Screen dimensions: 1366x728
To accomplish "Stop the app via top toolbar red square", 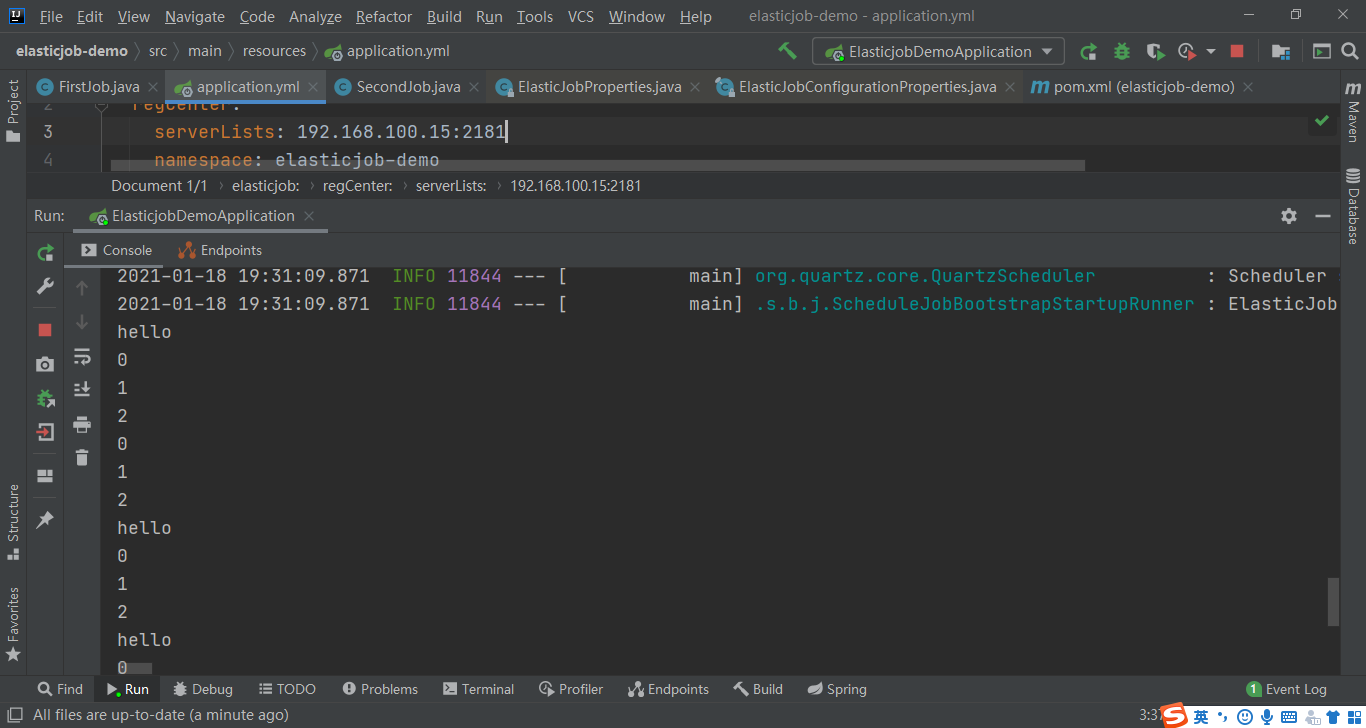I will point(1237,51).
